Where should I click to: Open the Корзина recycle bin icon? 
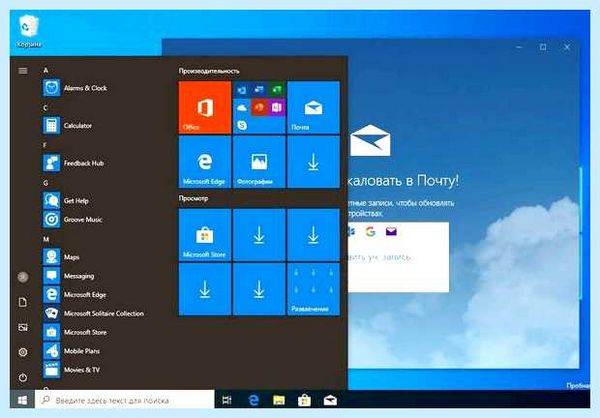29,31
